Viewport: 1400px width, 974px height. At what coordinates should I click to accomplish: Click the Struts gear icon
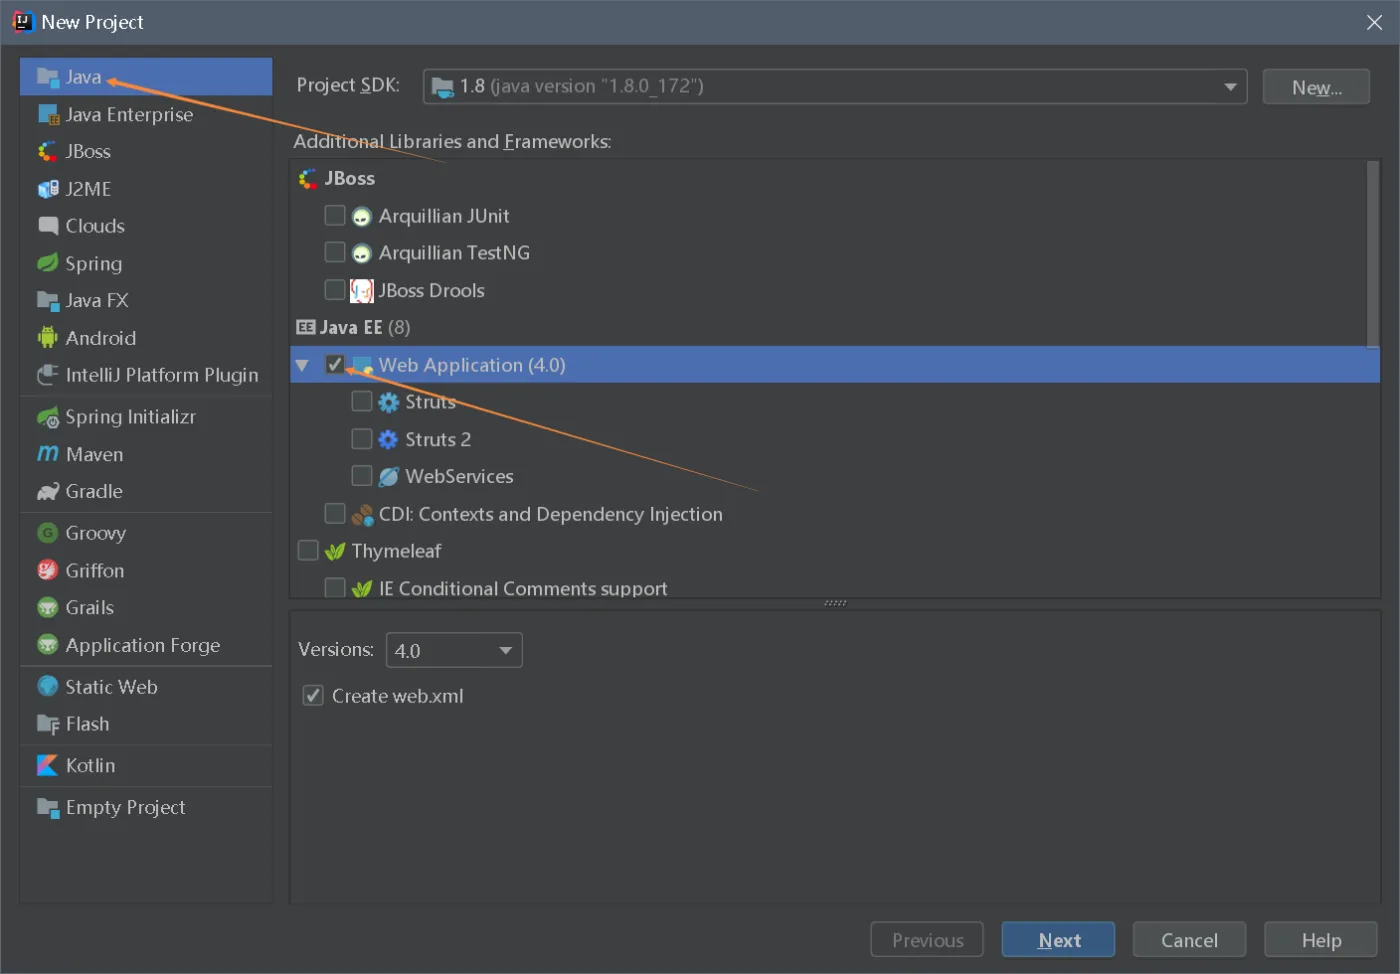388,402
